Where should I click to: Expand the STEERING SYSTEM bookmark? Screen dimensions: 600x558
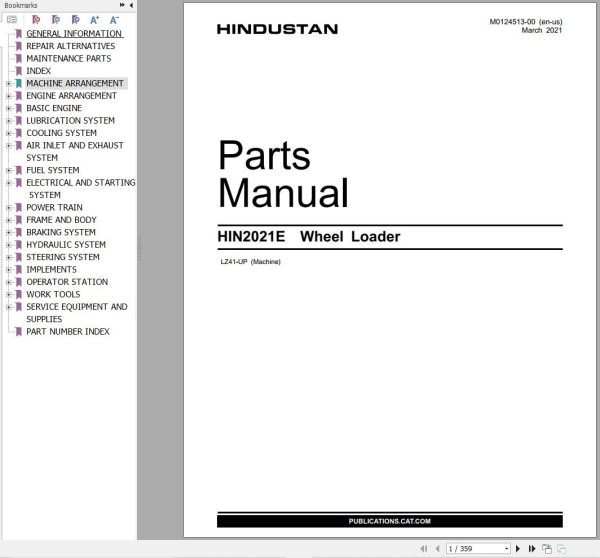pos(8,257)
